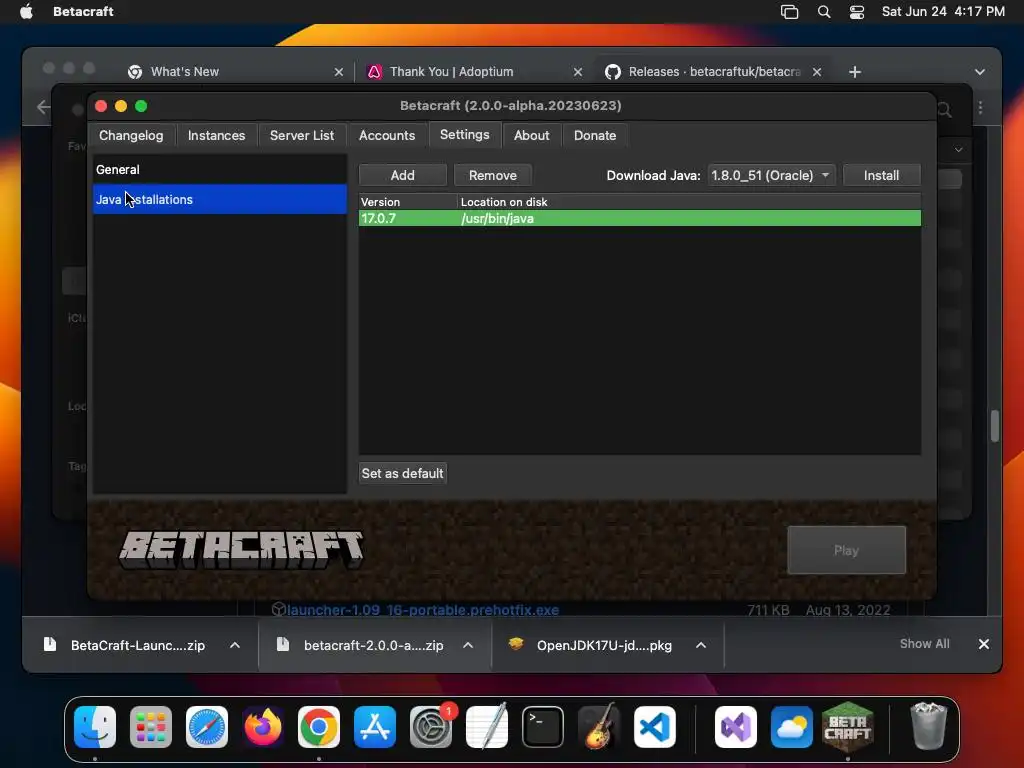Click the Location on disk column header
The width and height of the screenshot is (1024, 768).
click(x=689, y=202)
